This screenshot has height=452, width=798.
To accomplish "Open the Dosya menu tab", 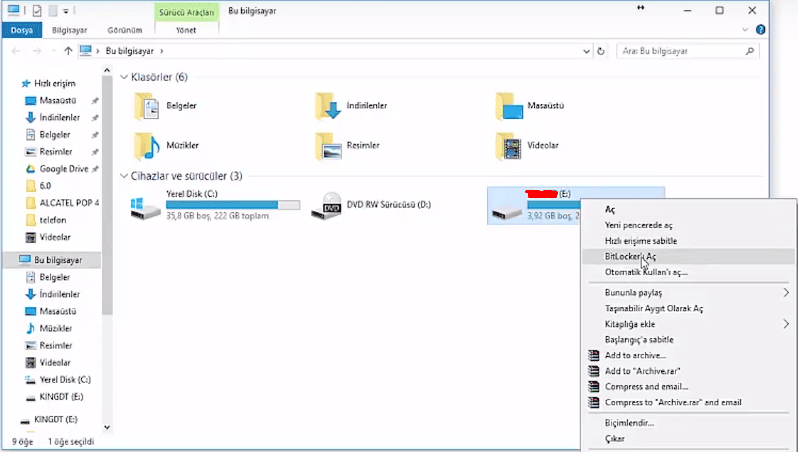I will pyautogui.click(x=21, y=30).
